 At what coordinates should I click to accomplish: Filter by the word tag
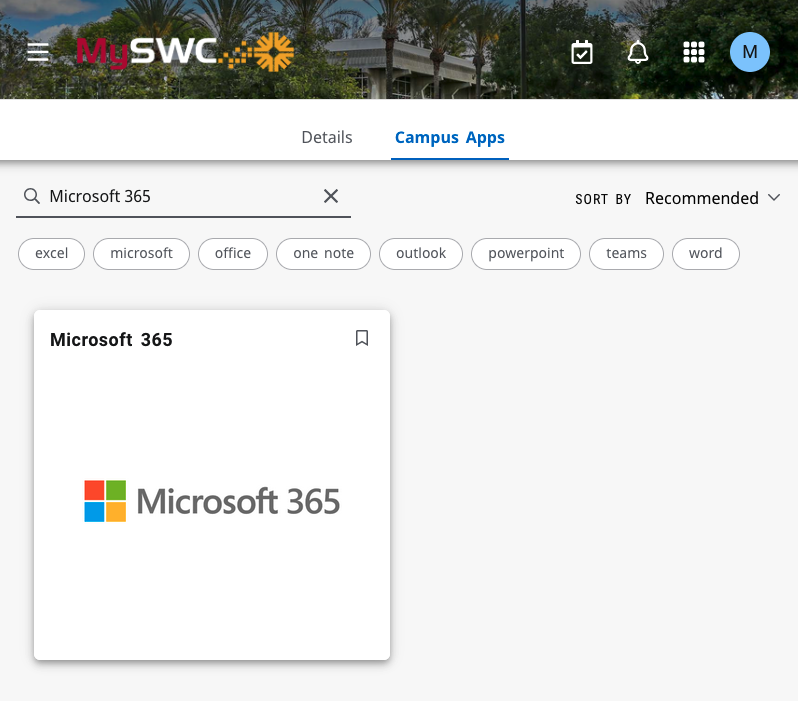(x=705, y=254)
